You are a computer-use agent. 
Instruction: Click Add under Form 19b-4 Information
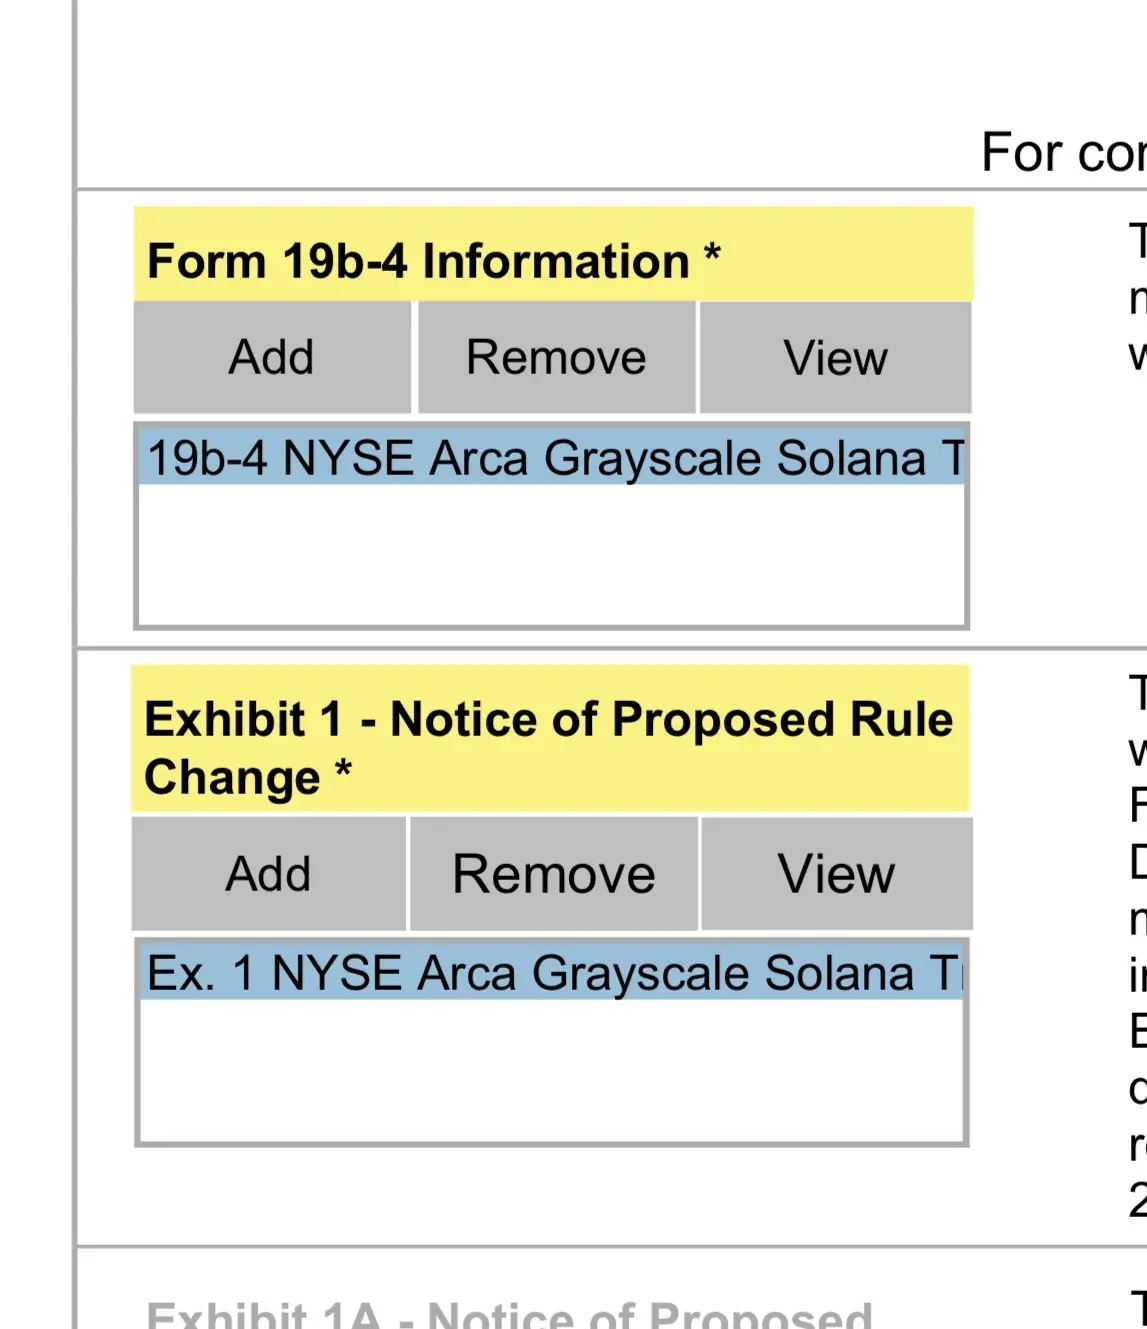pyautogui.click(x=272, y=357)
